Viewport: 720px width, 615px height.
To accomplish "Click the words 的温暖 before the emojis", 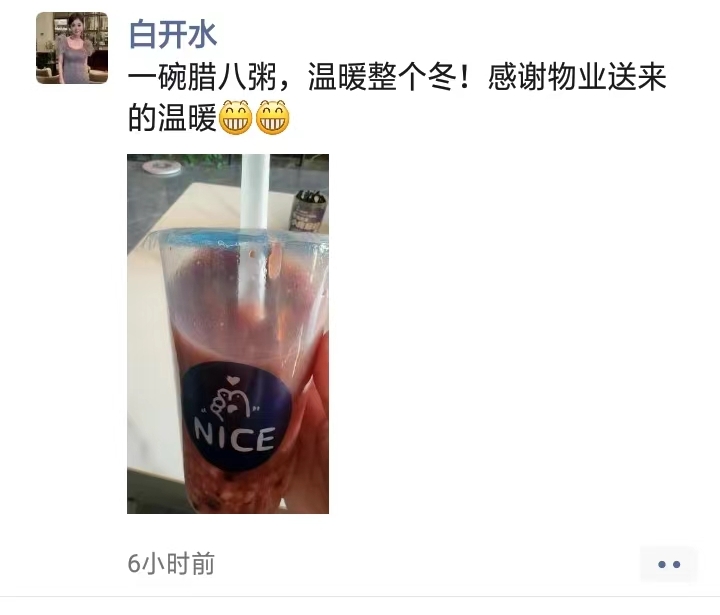I will 172,118.
